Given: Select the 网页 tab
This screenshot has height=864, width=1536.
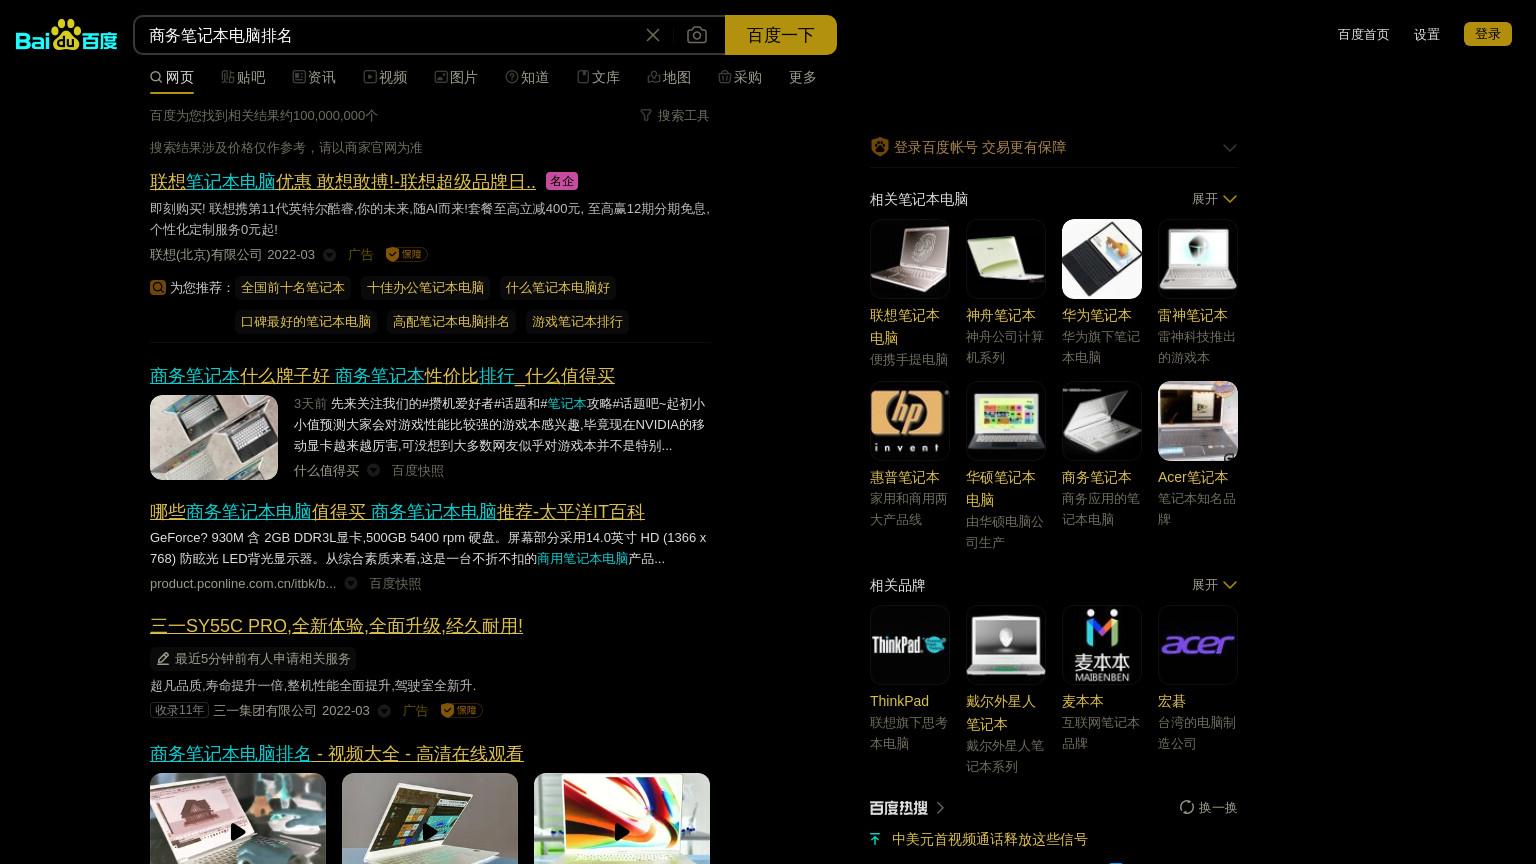Looking at the screenshot, I should pos(172,77).
